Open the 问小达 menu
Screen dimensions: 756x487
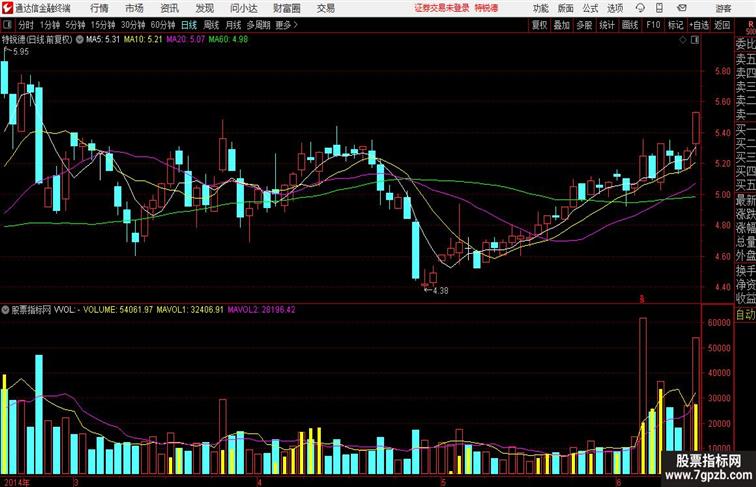pyautogui.click(x=243, y=8)
